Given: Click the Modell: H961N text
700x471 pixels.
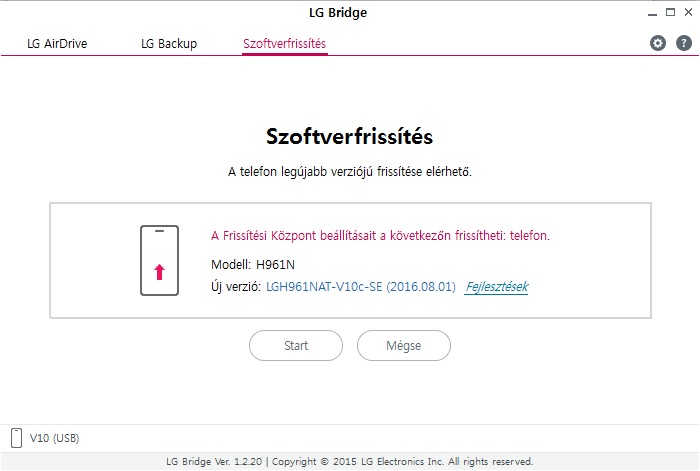Looking at the screenshot, I should coord(253,265).
